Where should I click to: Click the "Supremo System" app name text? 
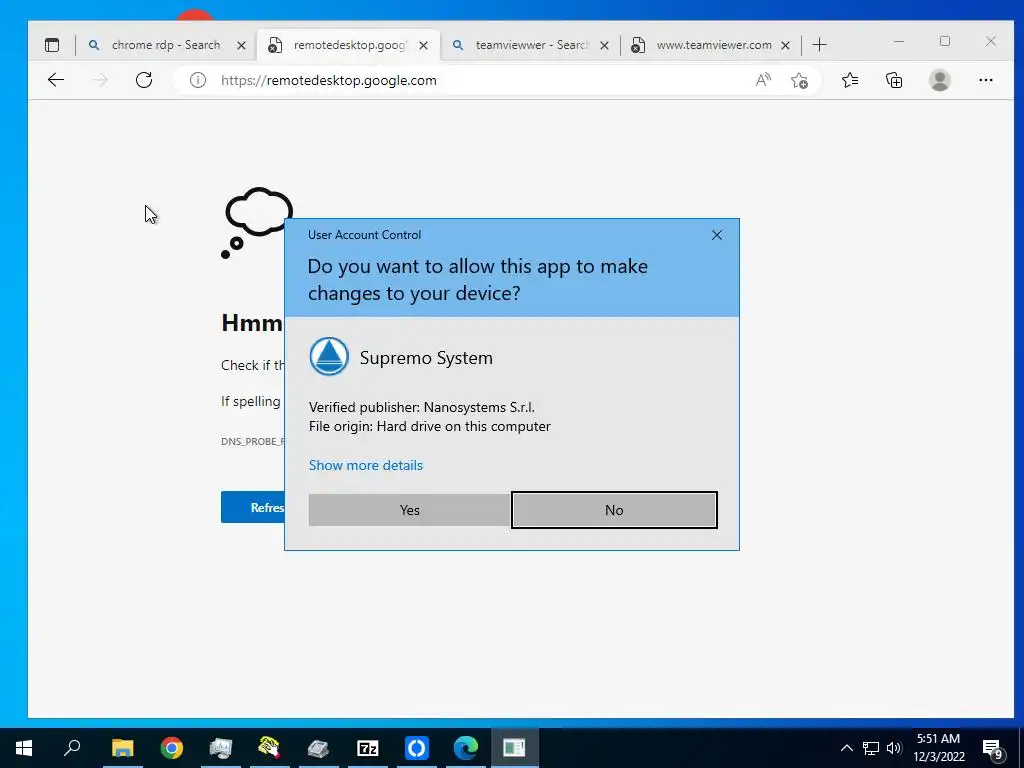426,358
